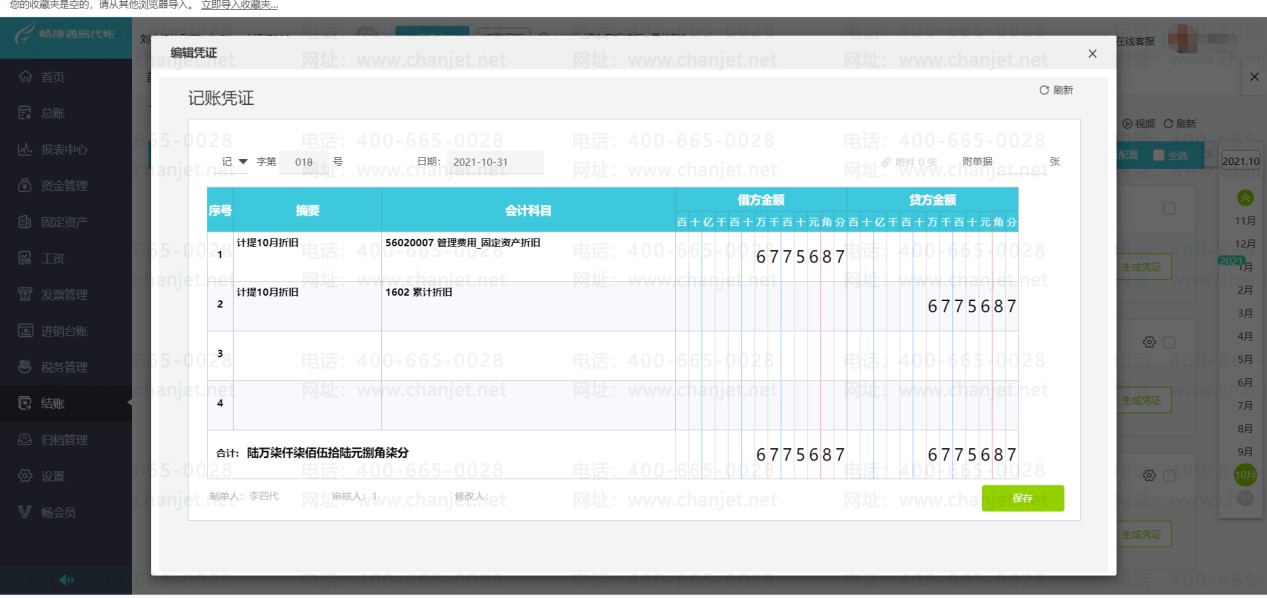1267x598 pixels.
Task: Play the 视频 video icon in background page
Action: point(1128,124)
